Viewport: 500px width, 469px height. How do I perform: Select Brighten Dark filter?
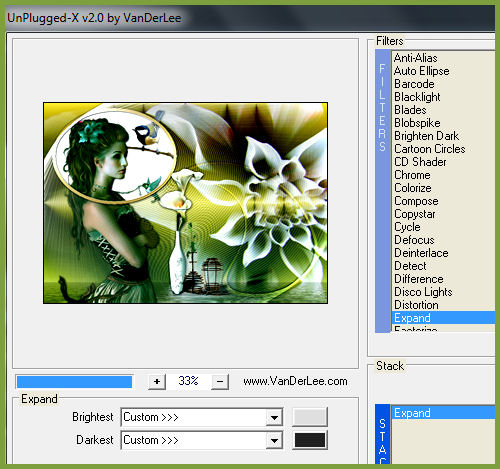coord(443,136)
